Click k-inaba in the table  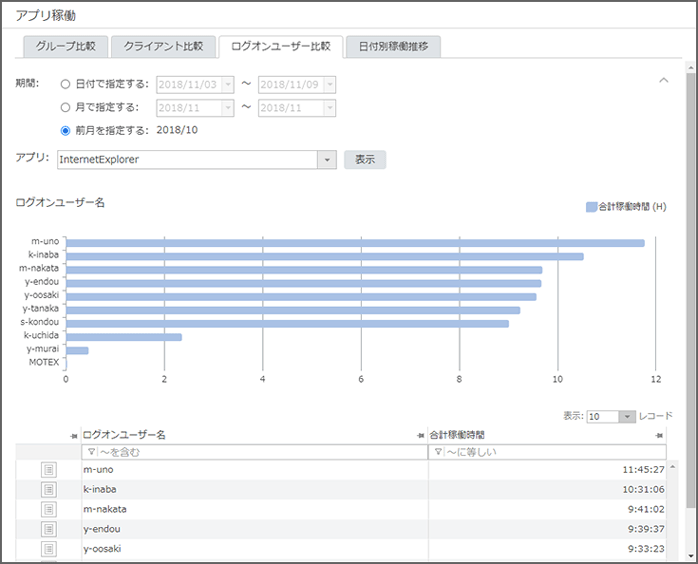[x=100, y=490]
